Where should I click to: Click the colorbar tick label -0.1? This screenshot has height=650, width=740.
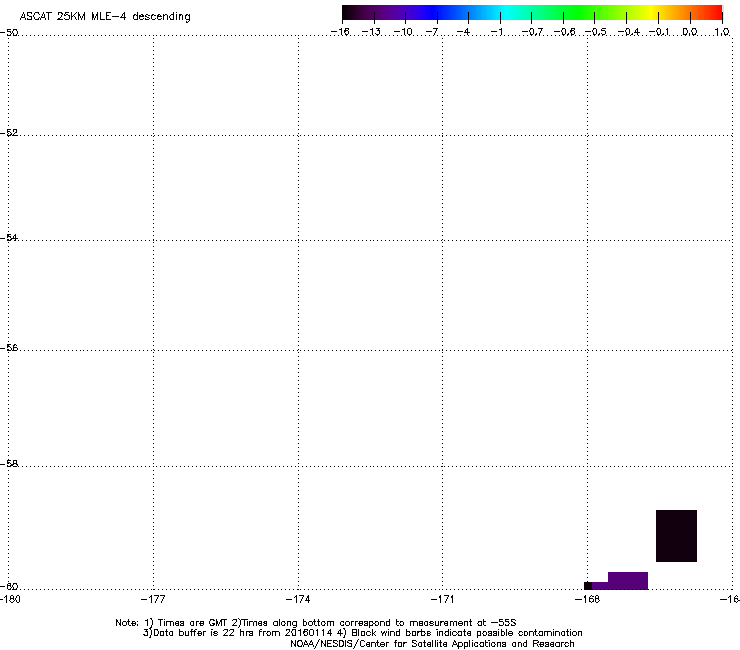[659, 32]
